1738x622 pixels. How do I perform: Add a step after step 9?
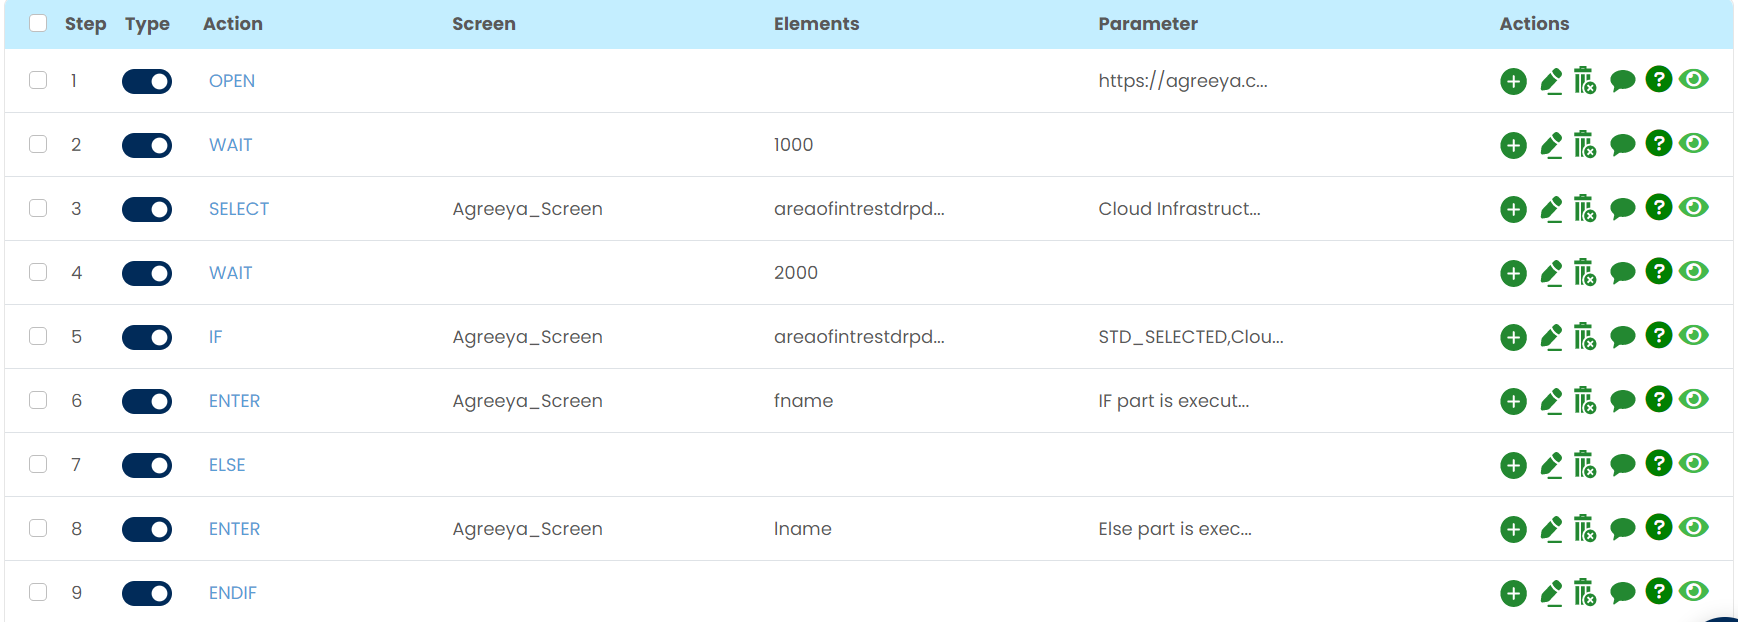(x=1513, y=594)
